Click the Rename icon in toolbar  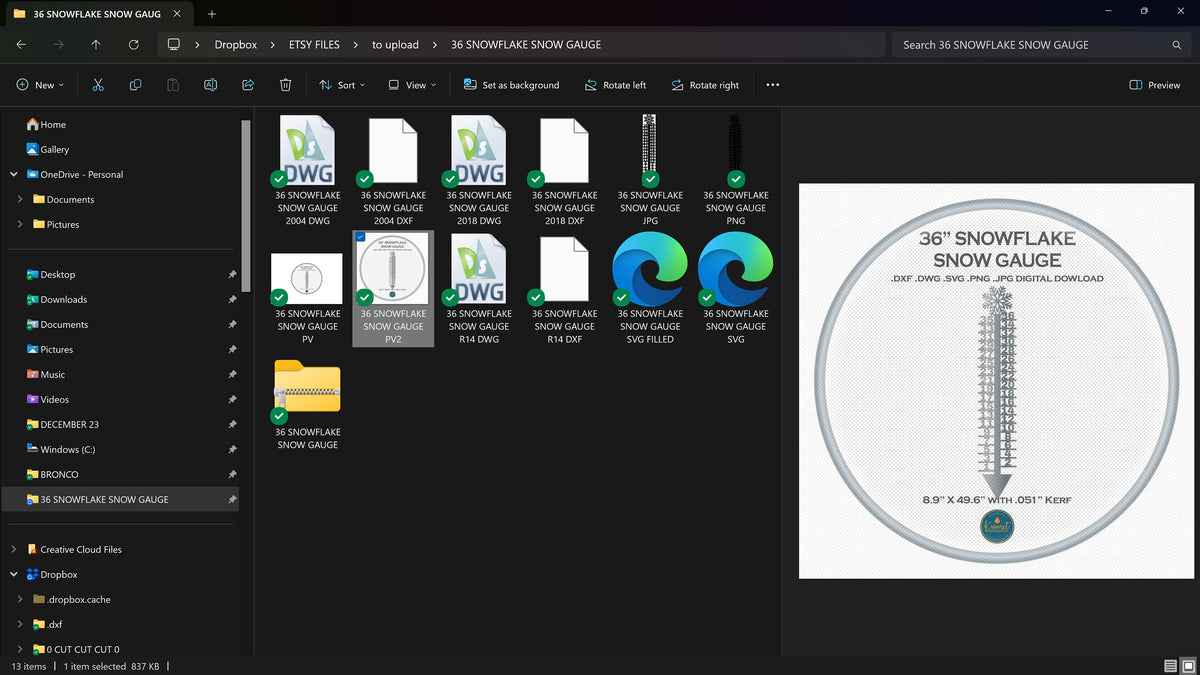pos(210,85)
